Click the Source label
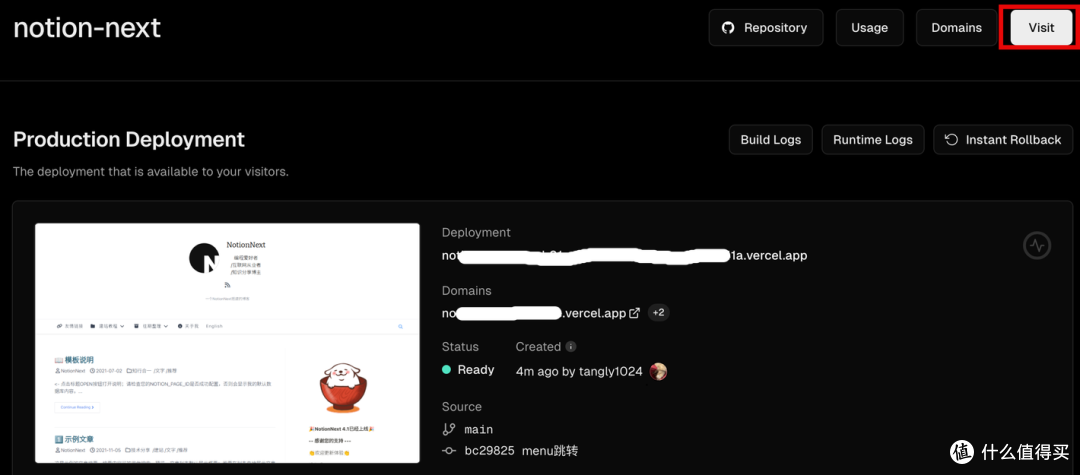 pyautogui.click(x=462, y=407)
